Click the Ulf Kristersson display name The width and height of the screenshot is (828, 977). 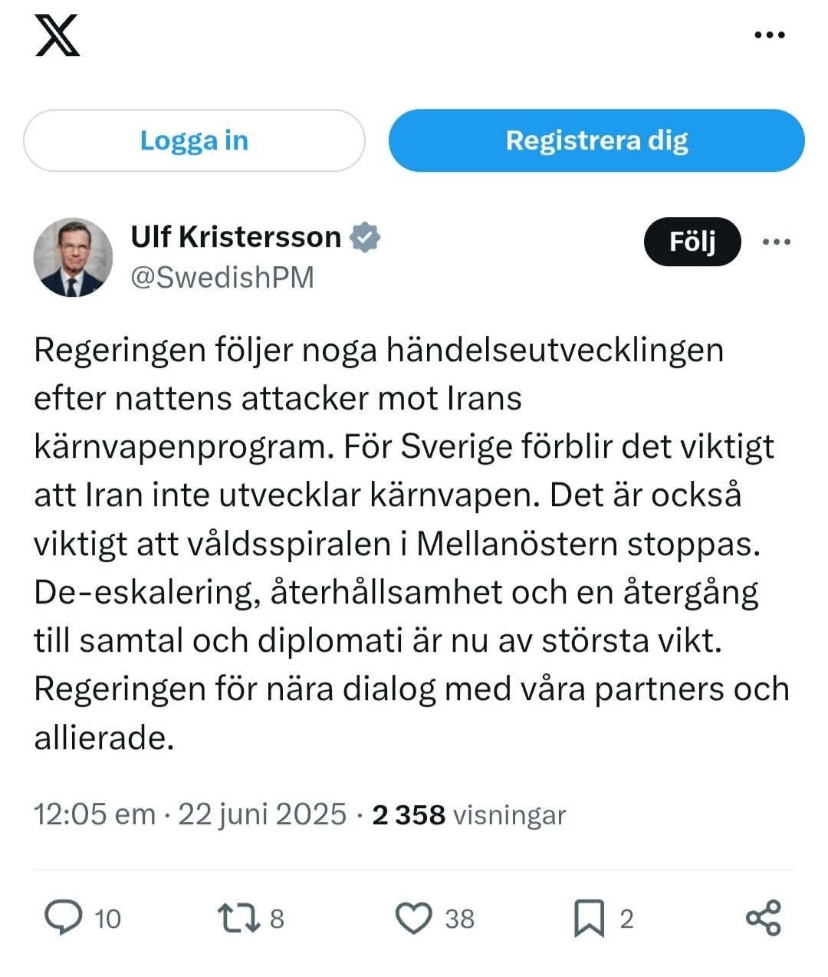coord(236,237)
